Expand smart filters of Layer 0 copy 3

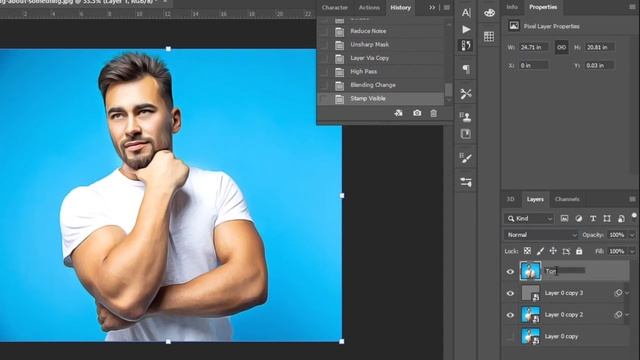[627, 293]
